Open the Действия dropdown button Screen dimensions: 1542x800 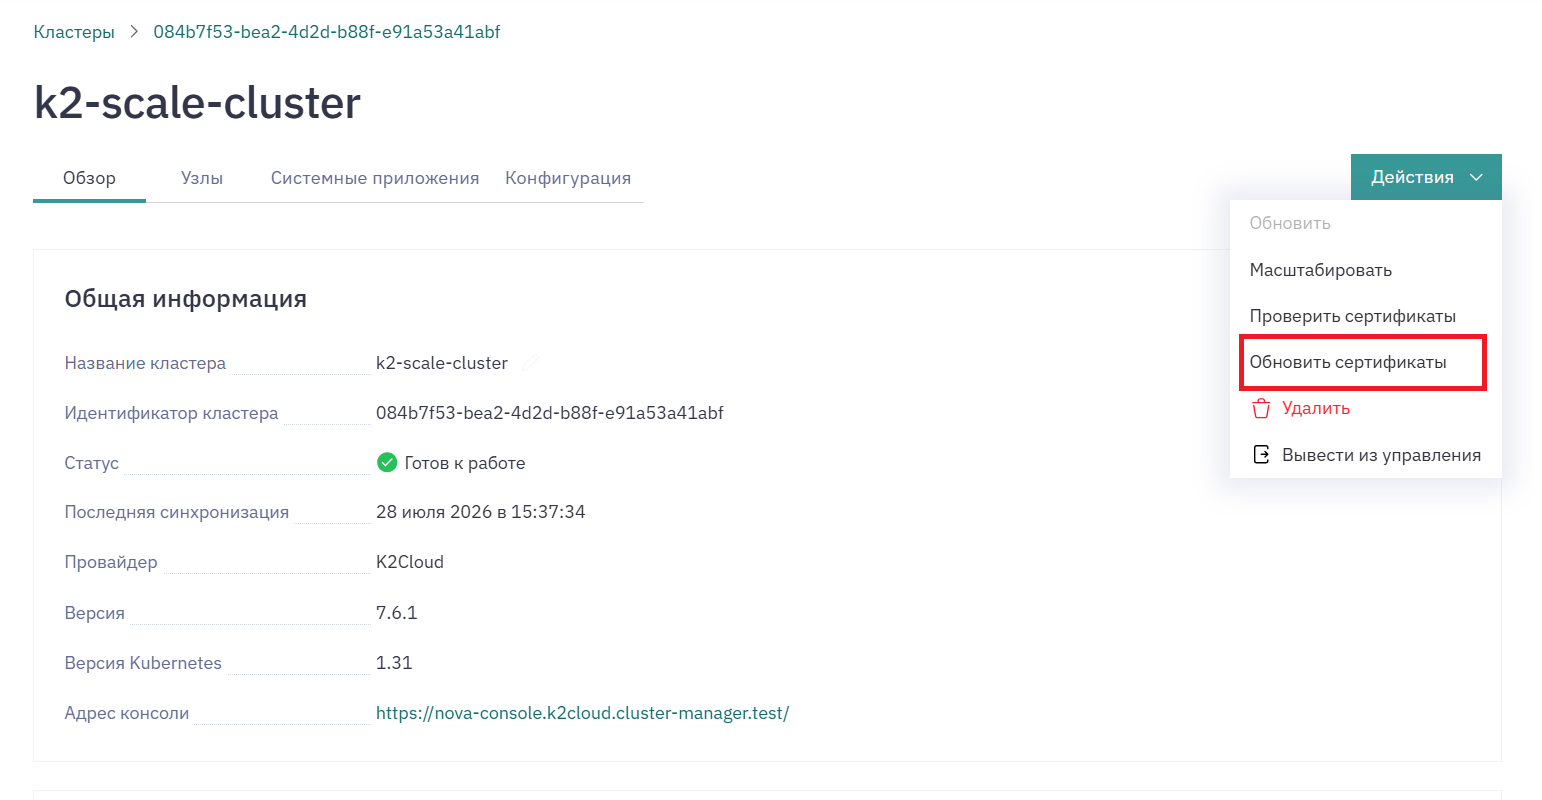click(1426, 177)
